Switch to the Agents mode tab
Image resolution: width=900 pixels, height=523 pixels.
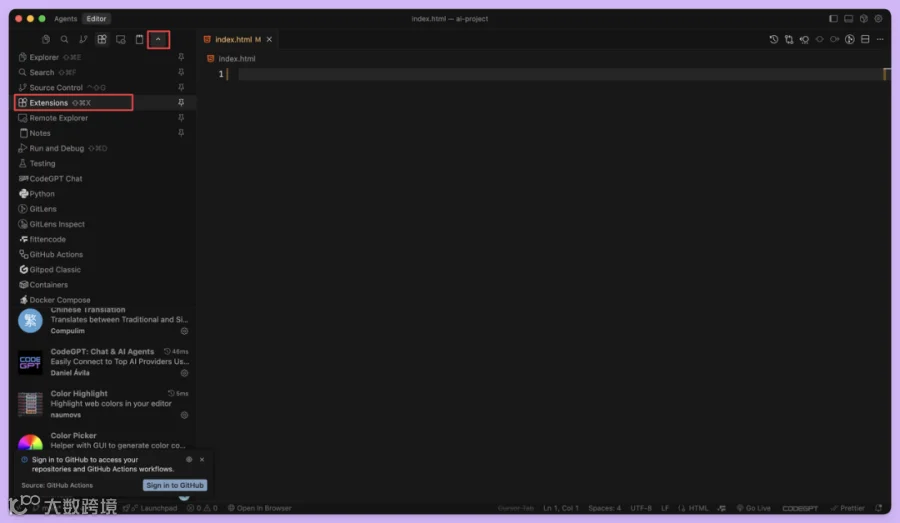[x=65, y=19]
